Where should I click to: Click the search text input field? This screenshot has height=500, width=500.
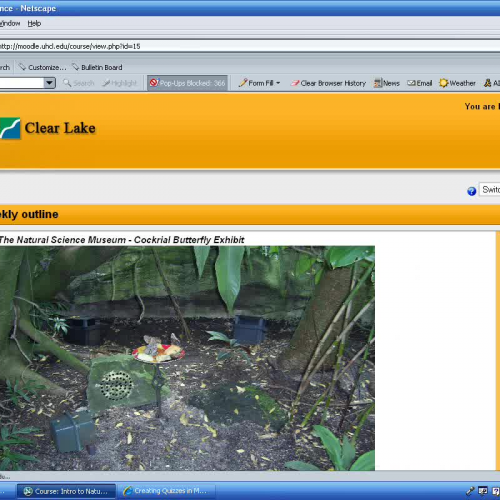click(22, 83)
